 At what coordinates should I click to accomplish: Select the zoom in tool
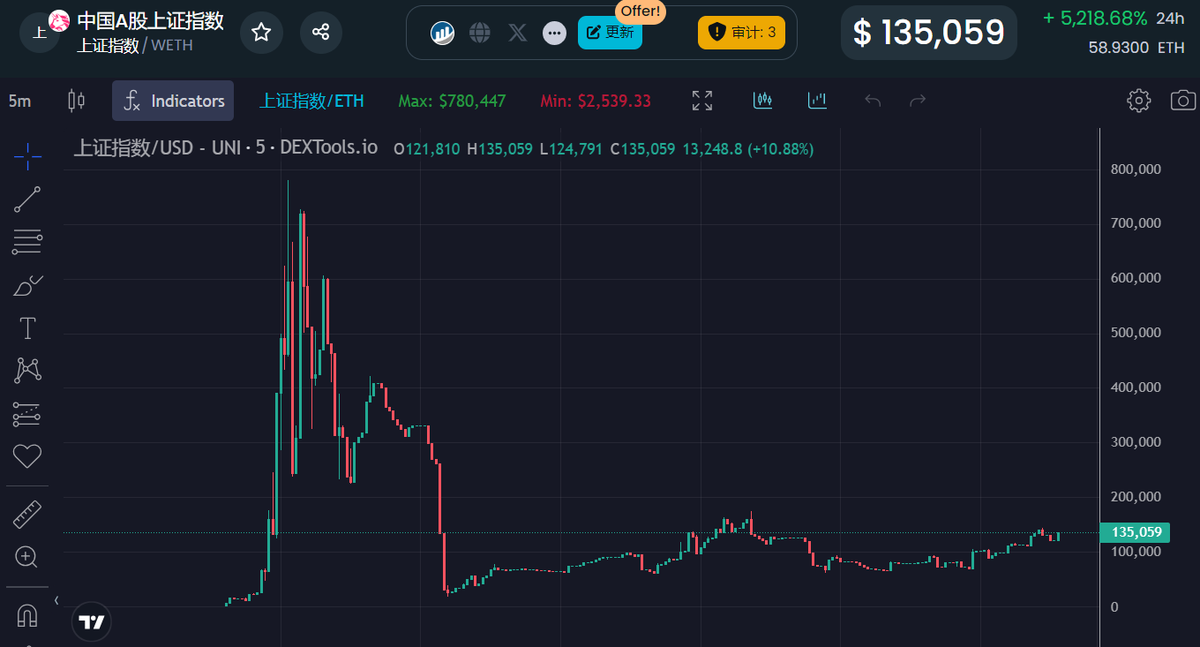point(27,557)
